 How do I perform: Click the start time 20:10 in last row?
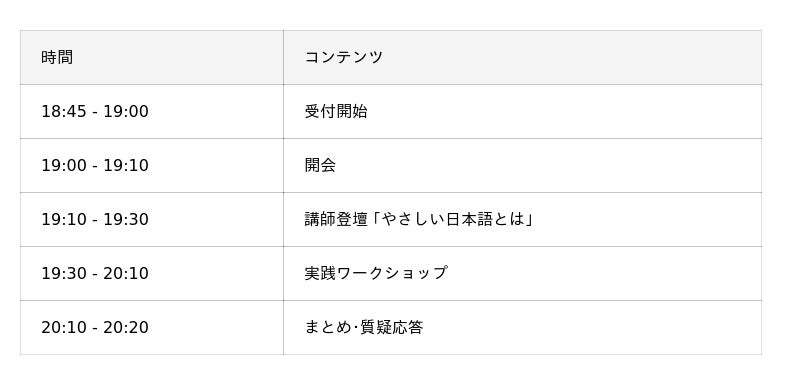click(x=64, y=328)
